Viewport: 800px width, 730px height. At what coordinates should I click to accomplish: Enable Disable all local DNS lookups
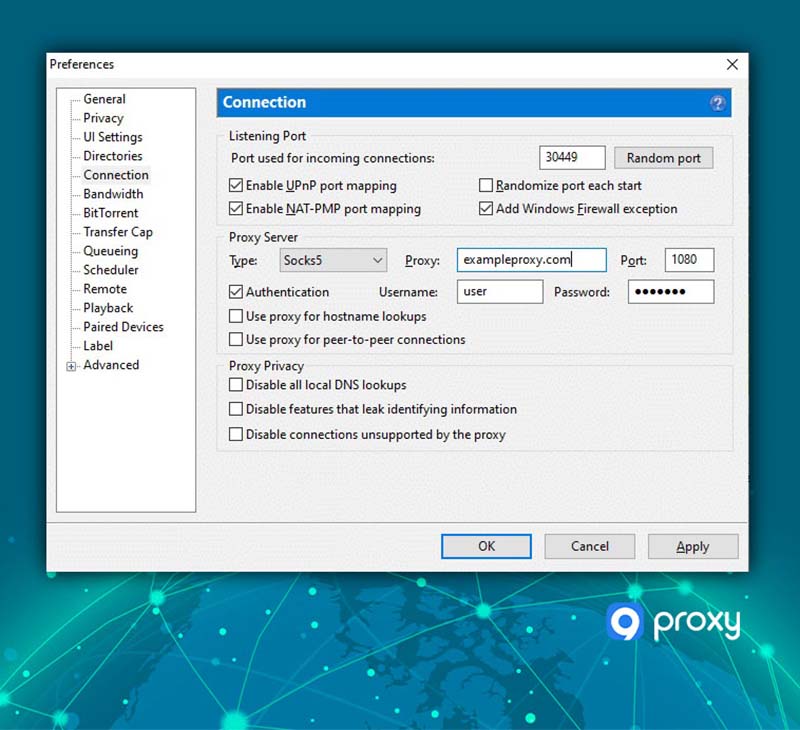[236, 385]
